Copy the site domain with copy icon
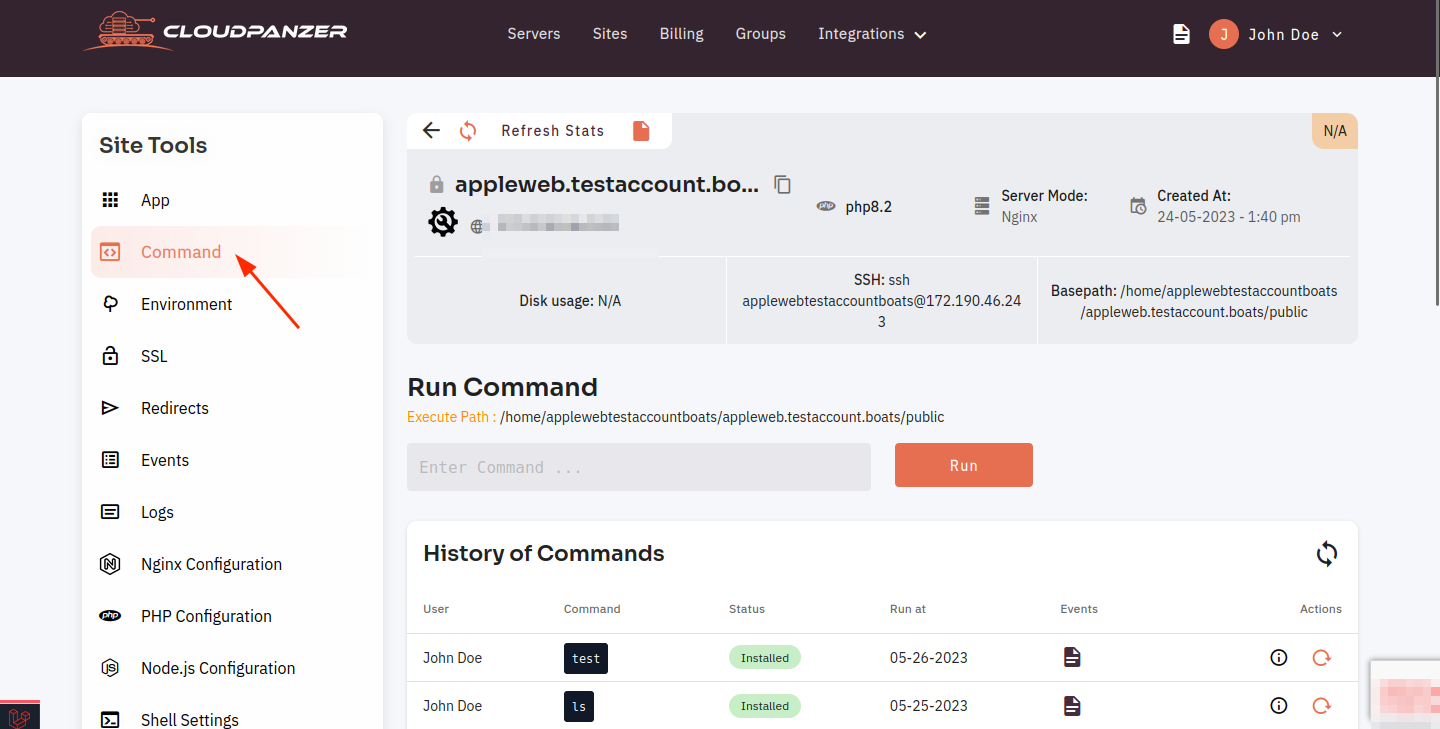 (x=783, y=184)
